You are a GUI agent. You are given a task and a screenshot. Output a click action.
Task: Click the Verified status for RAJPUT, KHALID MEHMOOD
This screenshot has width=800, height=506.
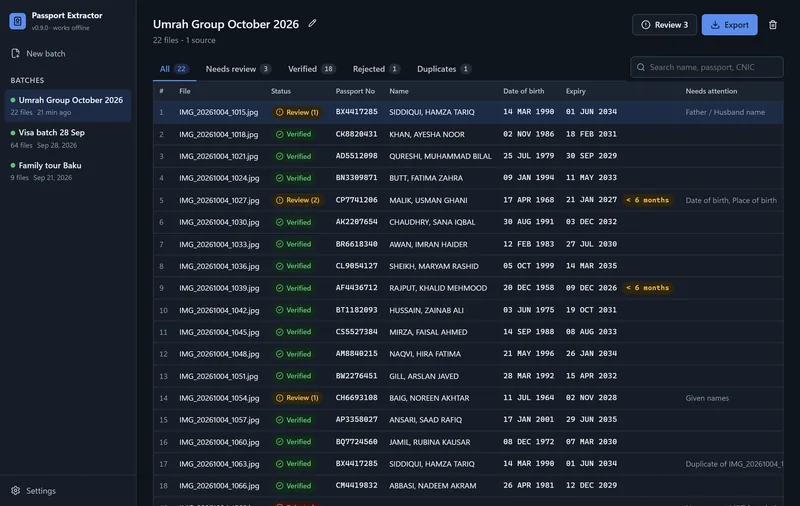(293, 288)
